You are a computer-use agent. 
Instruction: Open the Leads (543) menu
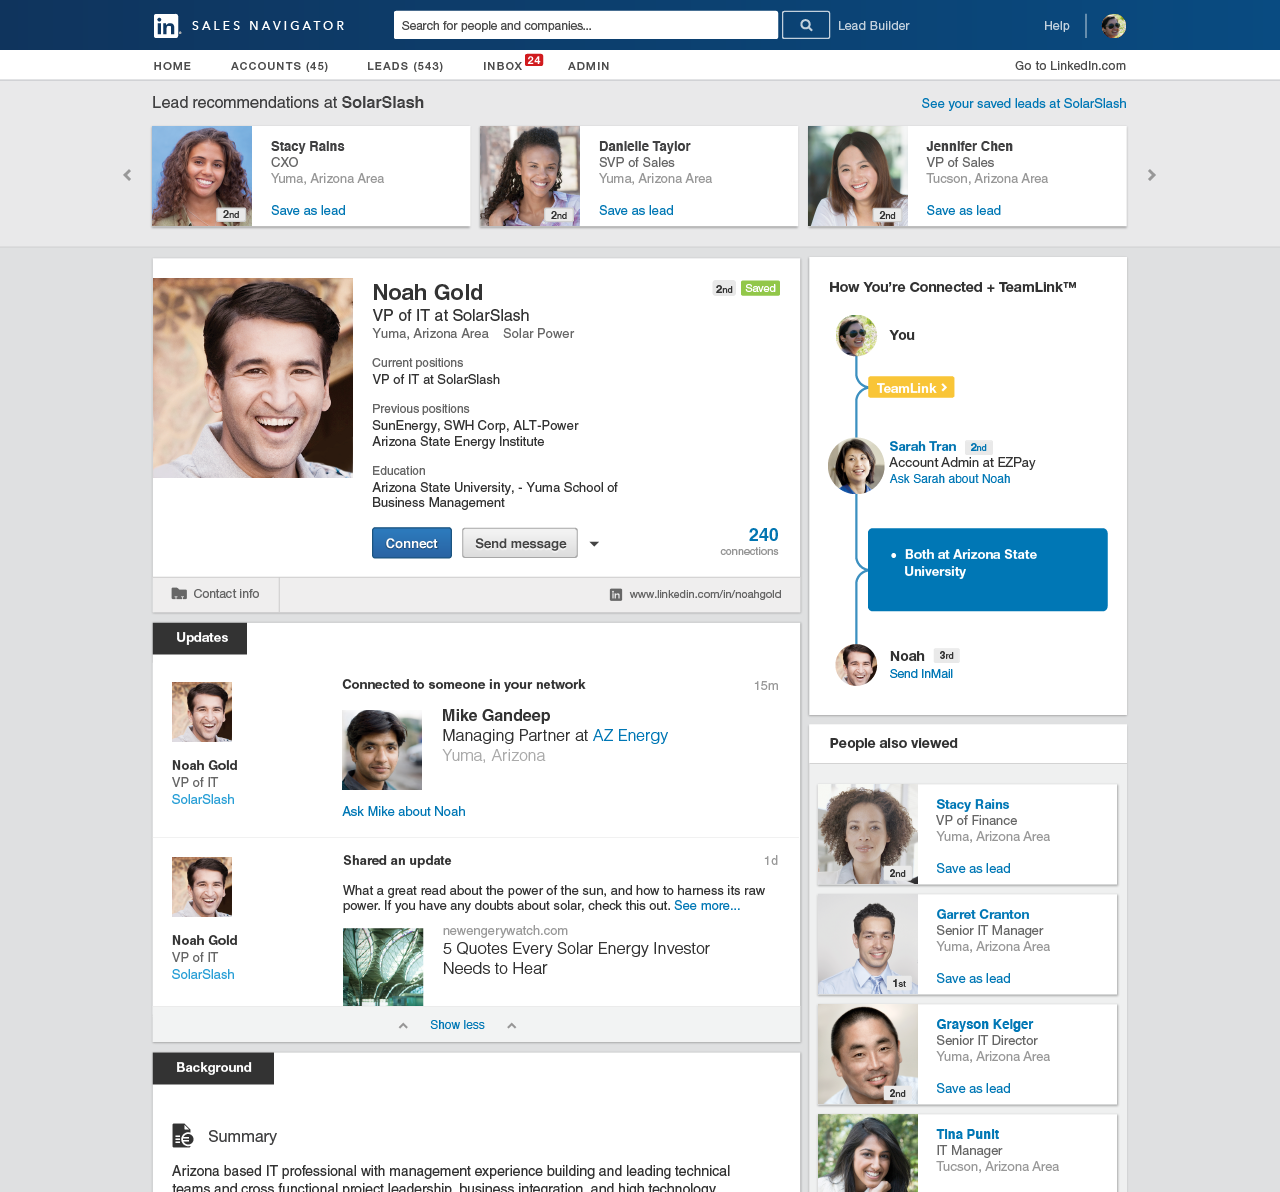pos(405,66)
